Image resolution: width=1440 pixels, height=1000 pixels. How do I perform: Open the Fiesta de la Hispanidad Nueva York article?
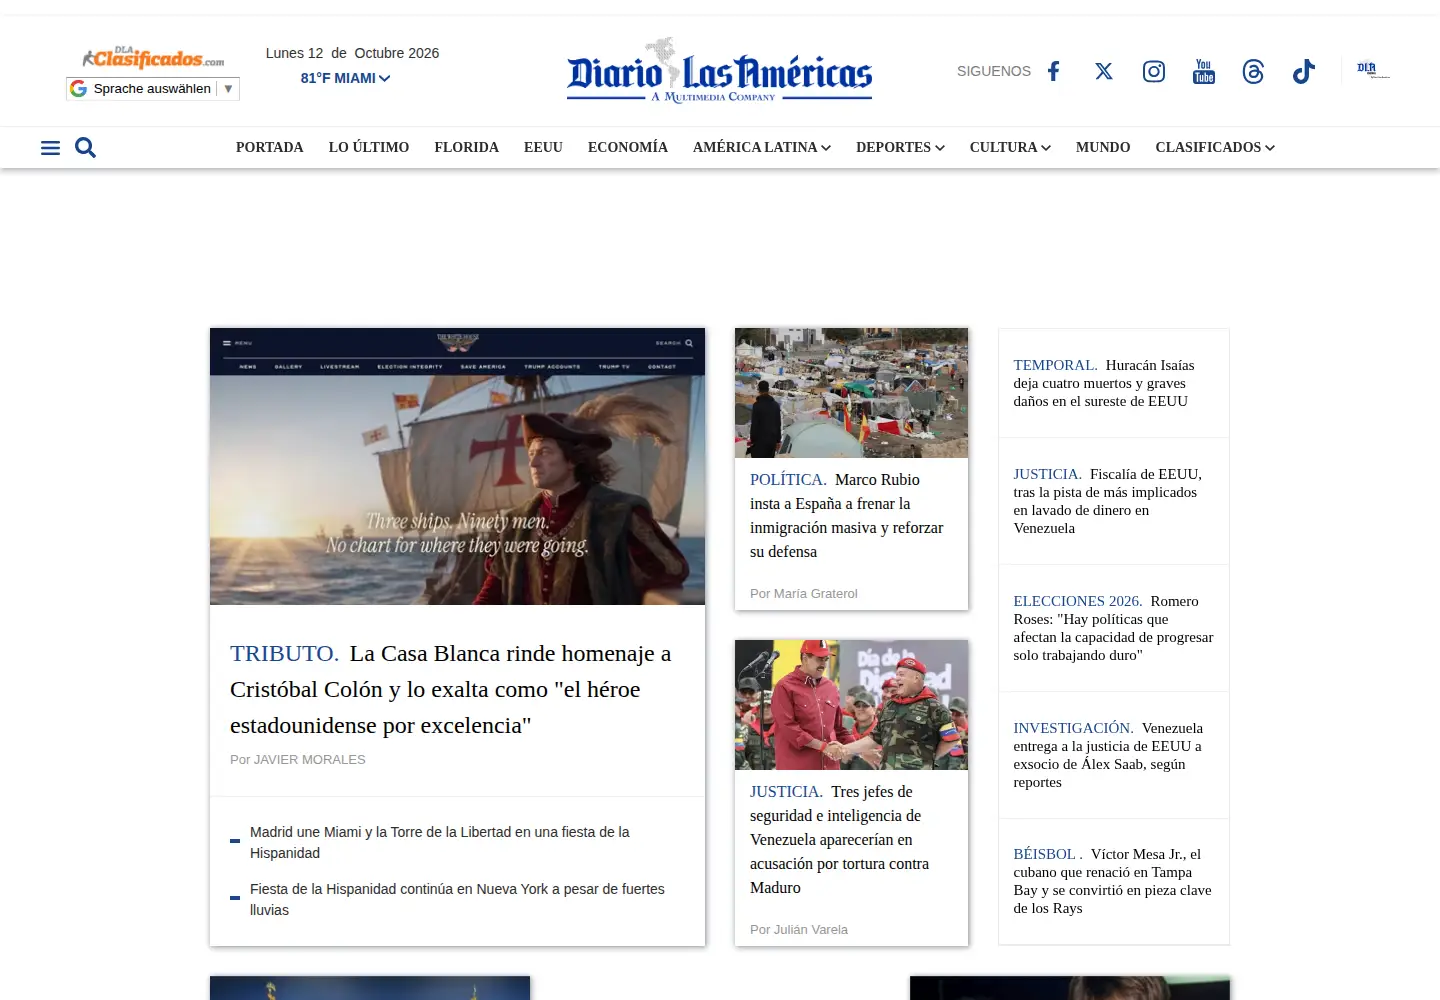457,899
